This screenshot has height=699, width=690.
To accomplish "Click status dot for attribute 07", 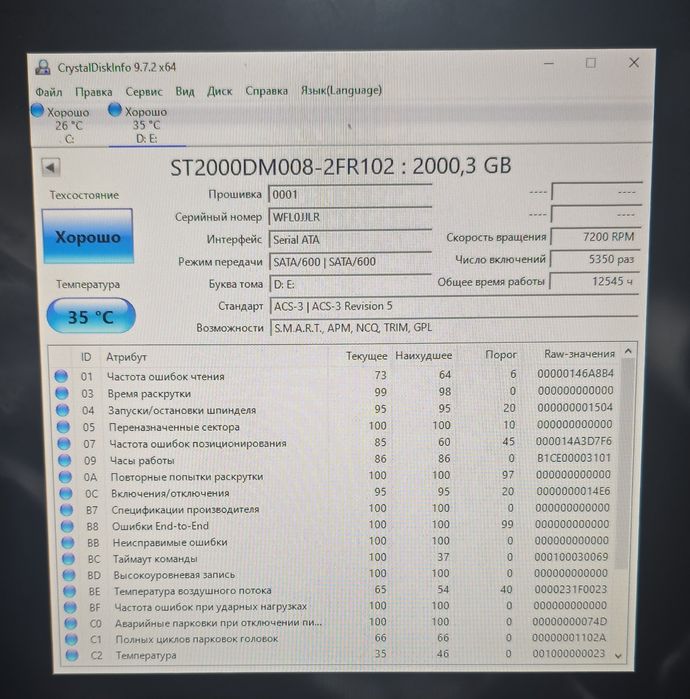I will (x=64, y=444).
